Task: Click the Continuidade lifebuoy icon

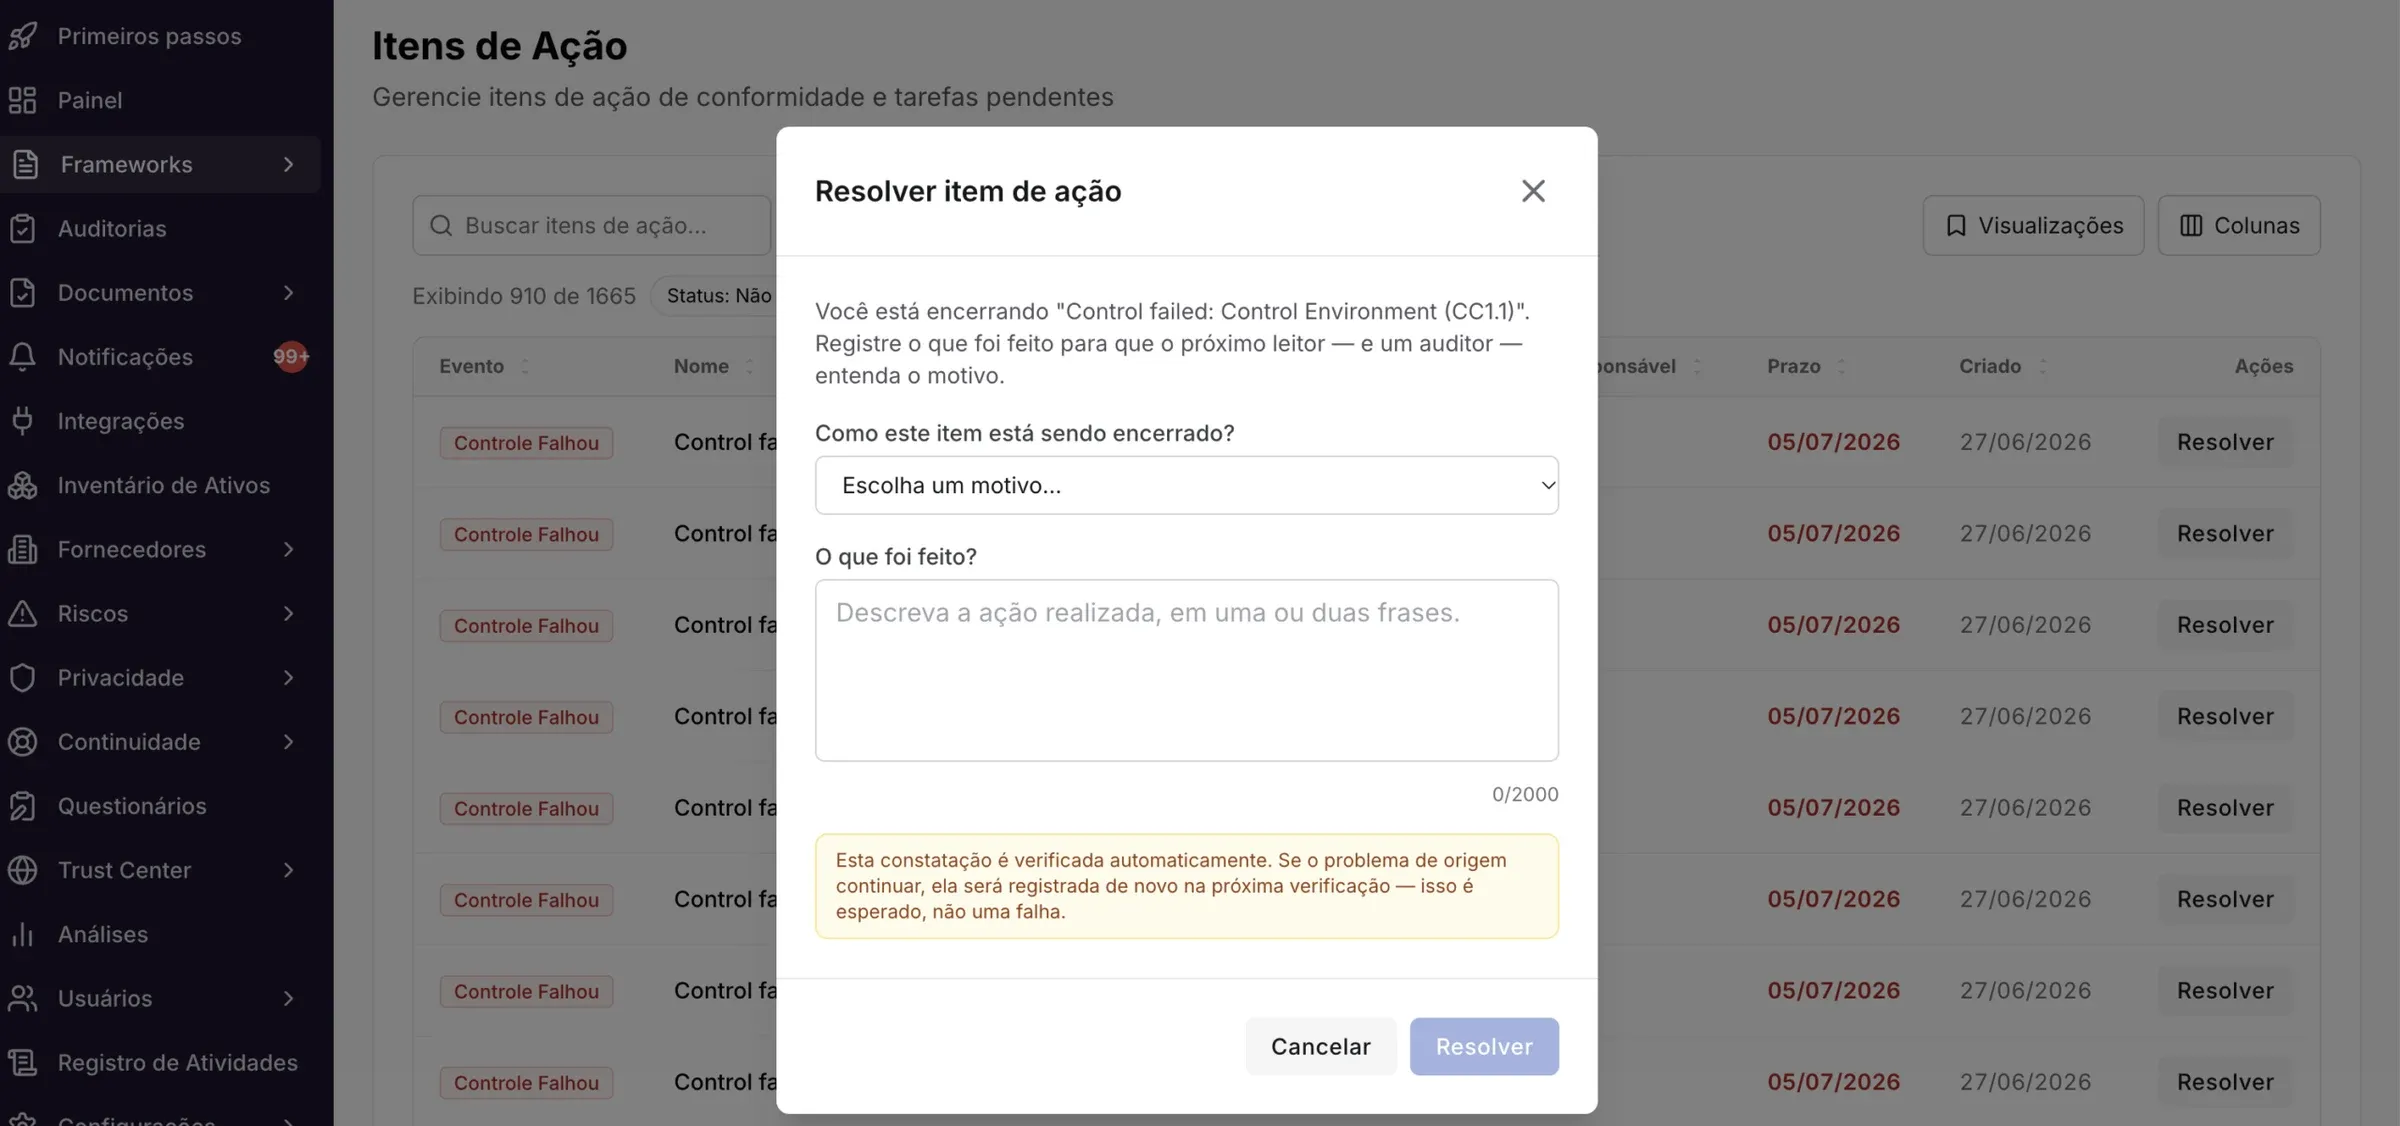Action: pyautogui.click(x=22, y=742)
